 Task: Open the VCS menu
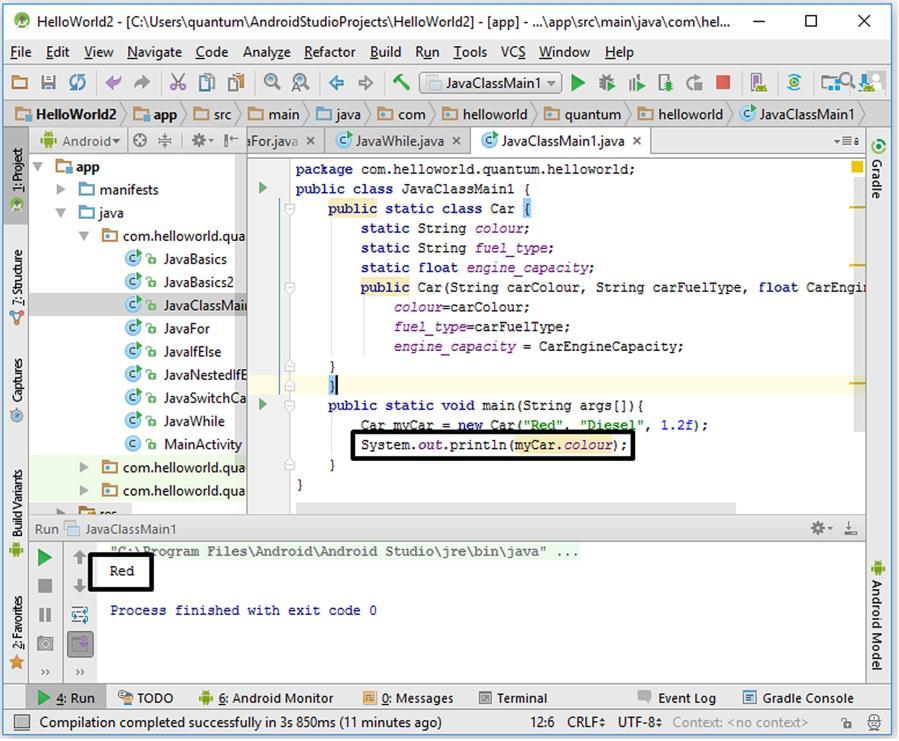click(x=513, y=52)
